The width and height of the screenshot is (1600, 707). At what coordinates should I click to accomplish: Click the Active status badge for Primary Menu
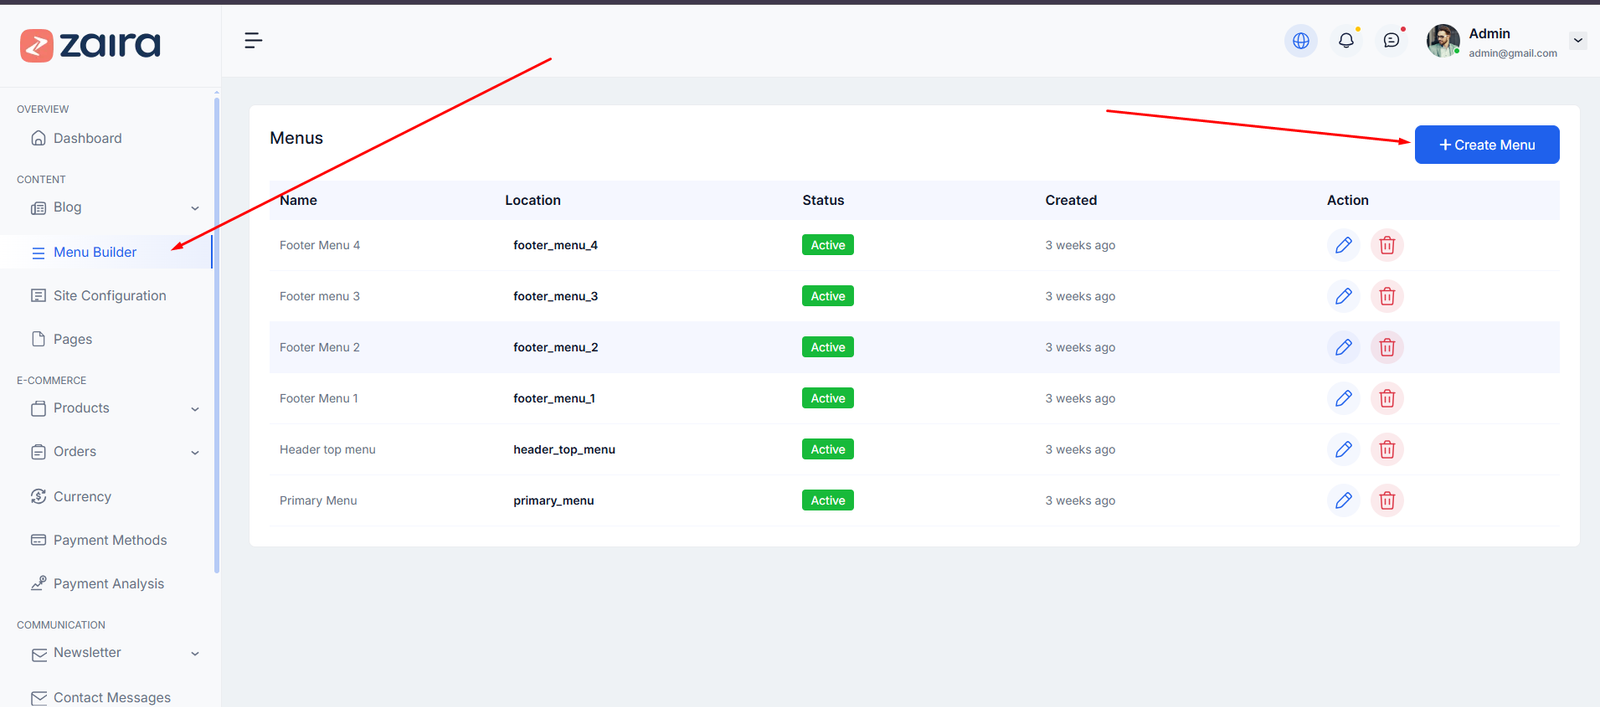[827, 500]
